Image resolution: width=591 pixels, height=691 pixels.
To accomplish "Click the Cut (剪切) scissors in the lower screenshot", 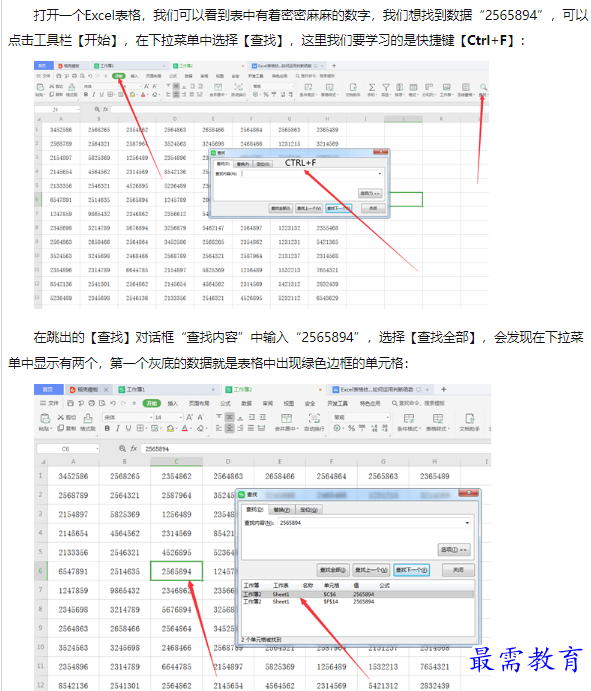I will [61, 417].
